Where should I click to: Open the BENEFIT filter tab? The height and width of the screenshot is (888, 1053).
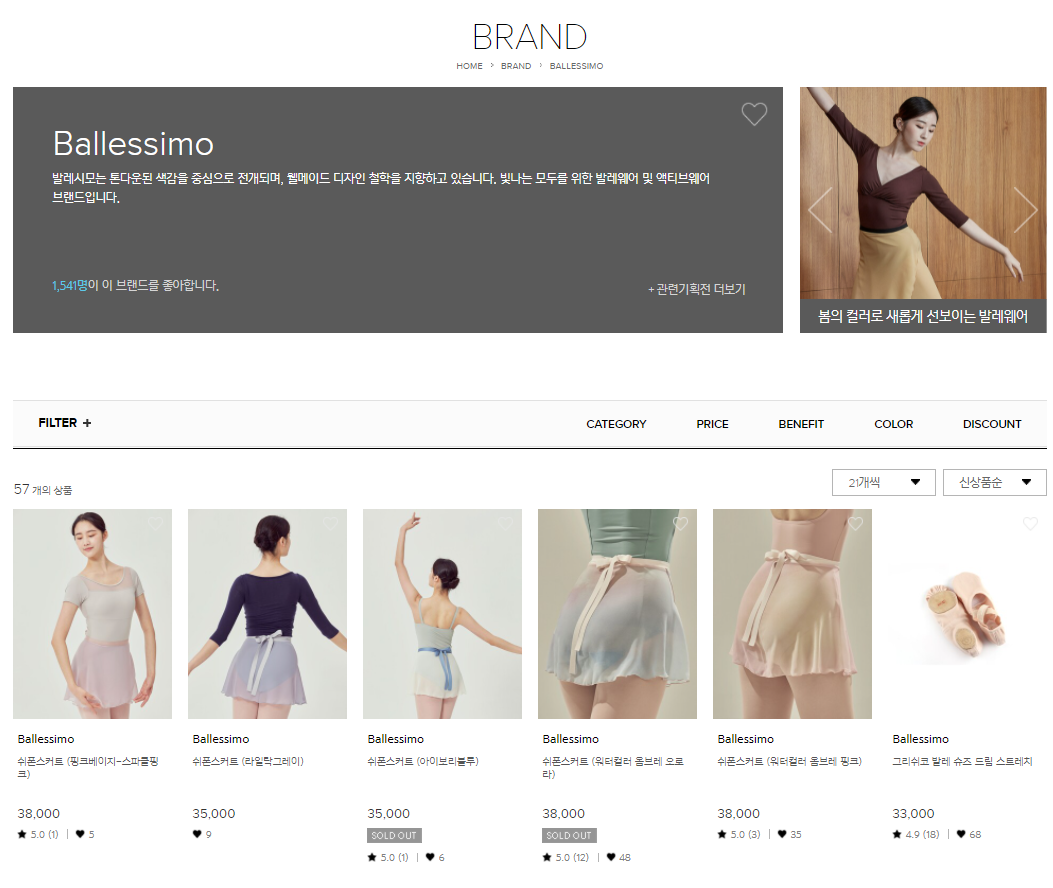coord(800,424)
